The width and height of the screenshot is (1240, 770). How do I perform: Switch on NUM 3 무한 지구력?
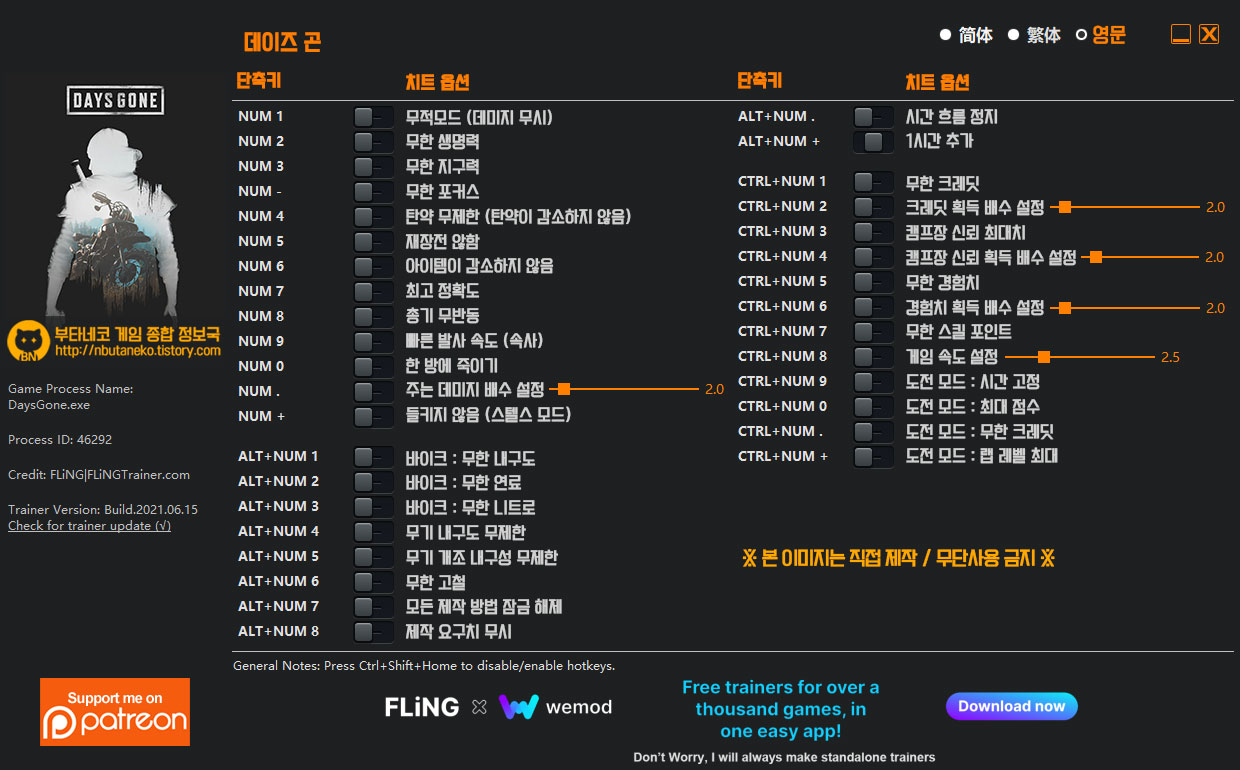click(x=373, y=167)
